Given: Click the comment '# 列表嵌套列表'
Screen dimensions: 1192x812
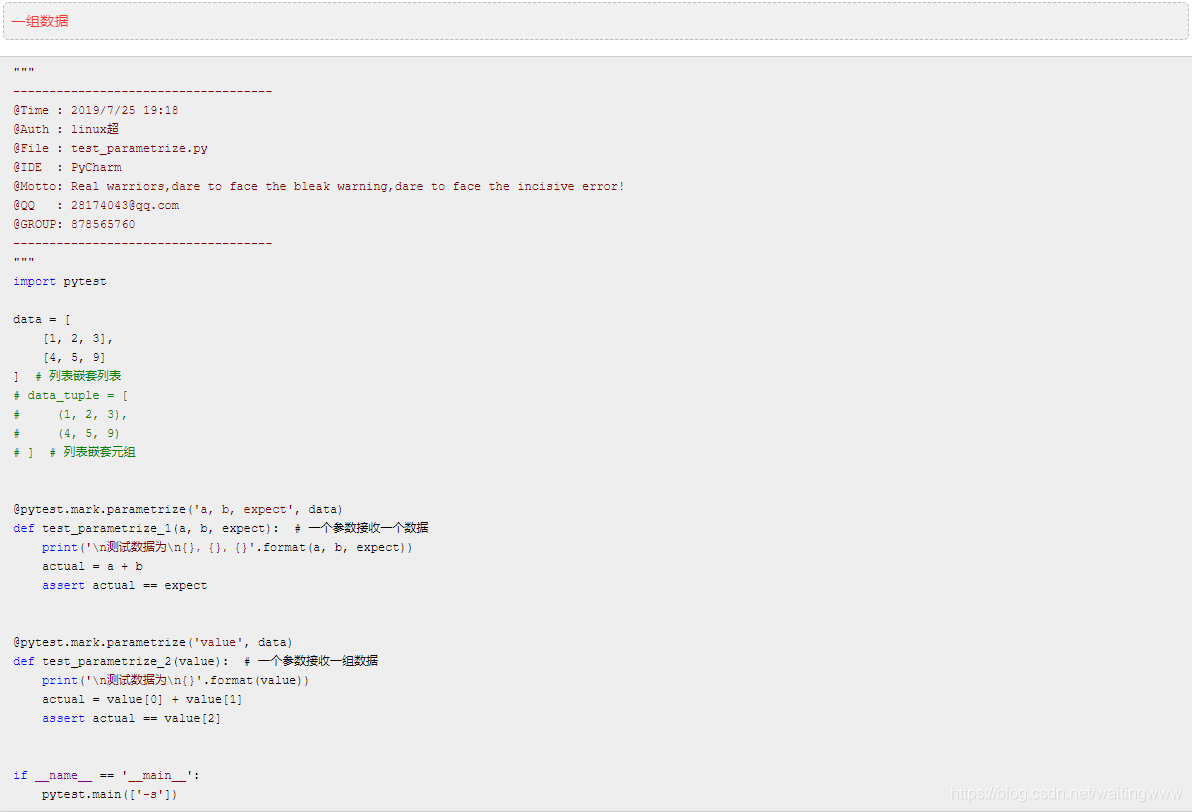Looking at the screenshot, I should click(78, 376).
